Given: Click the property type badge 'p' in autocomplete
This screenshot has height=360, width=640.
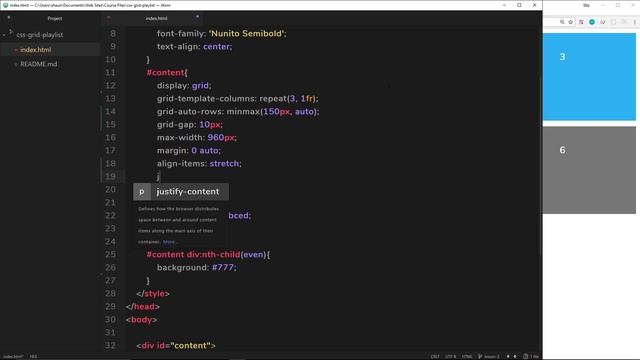Looking at the screenshot, I should [x=142, y=191].
